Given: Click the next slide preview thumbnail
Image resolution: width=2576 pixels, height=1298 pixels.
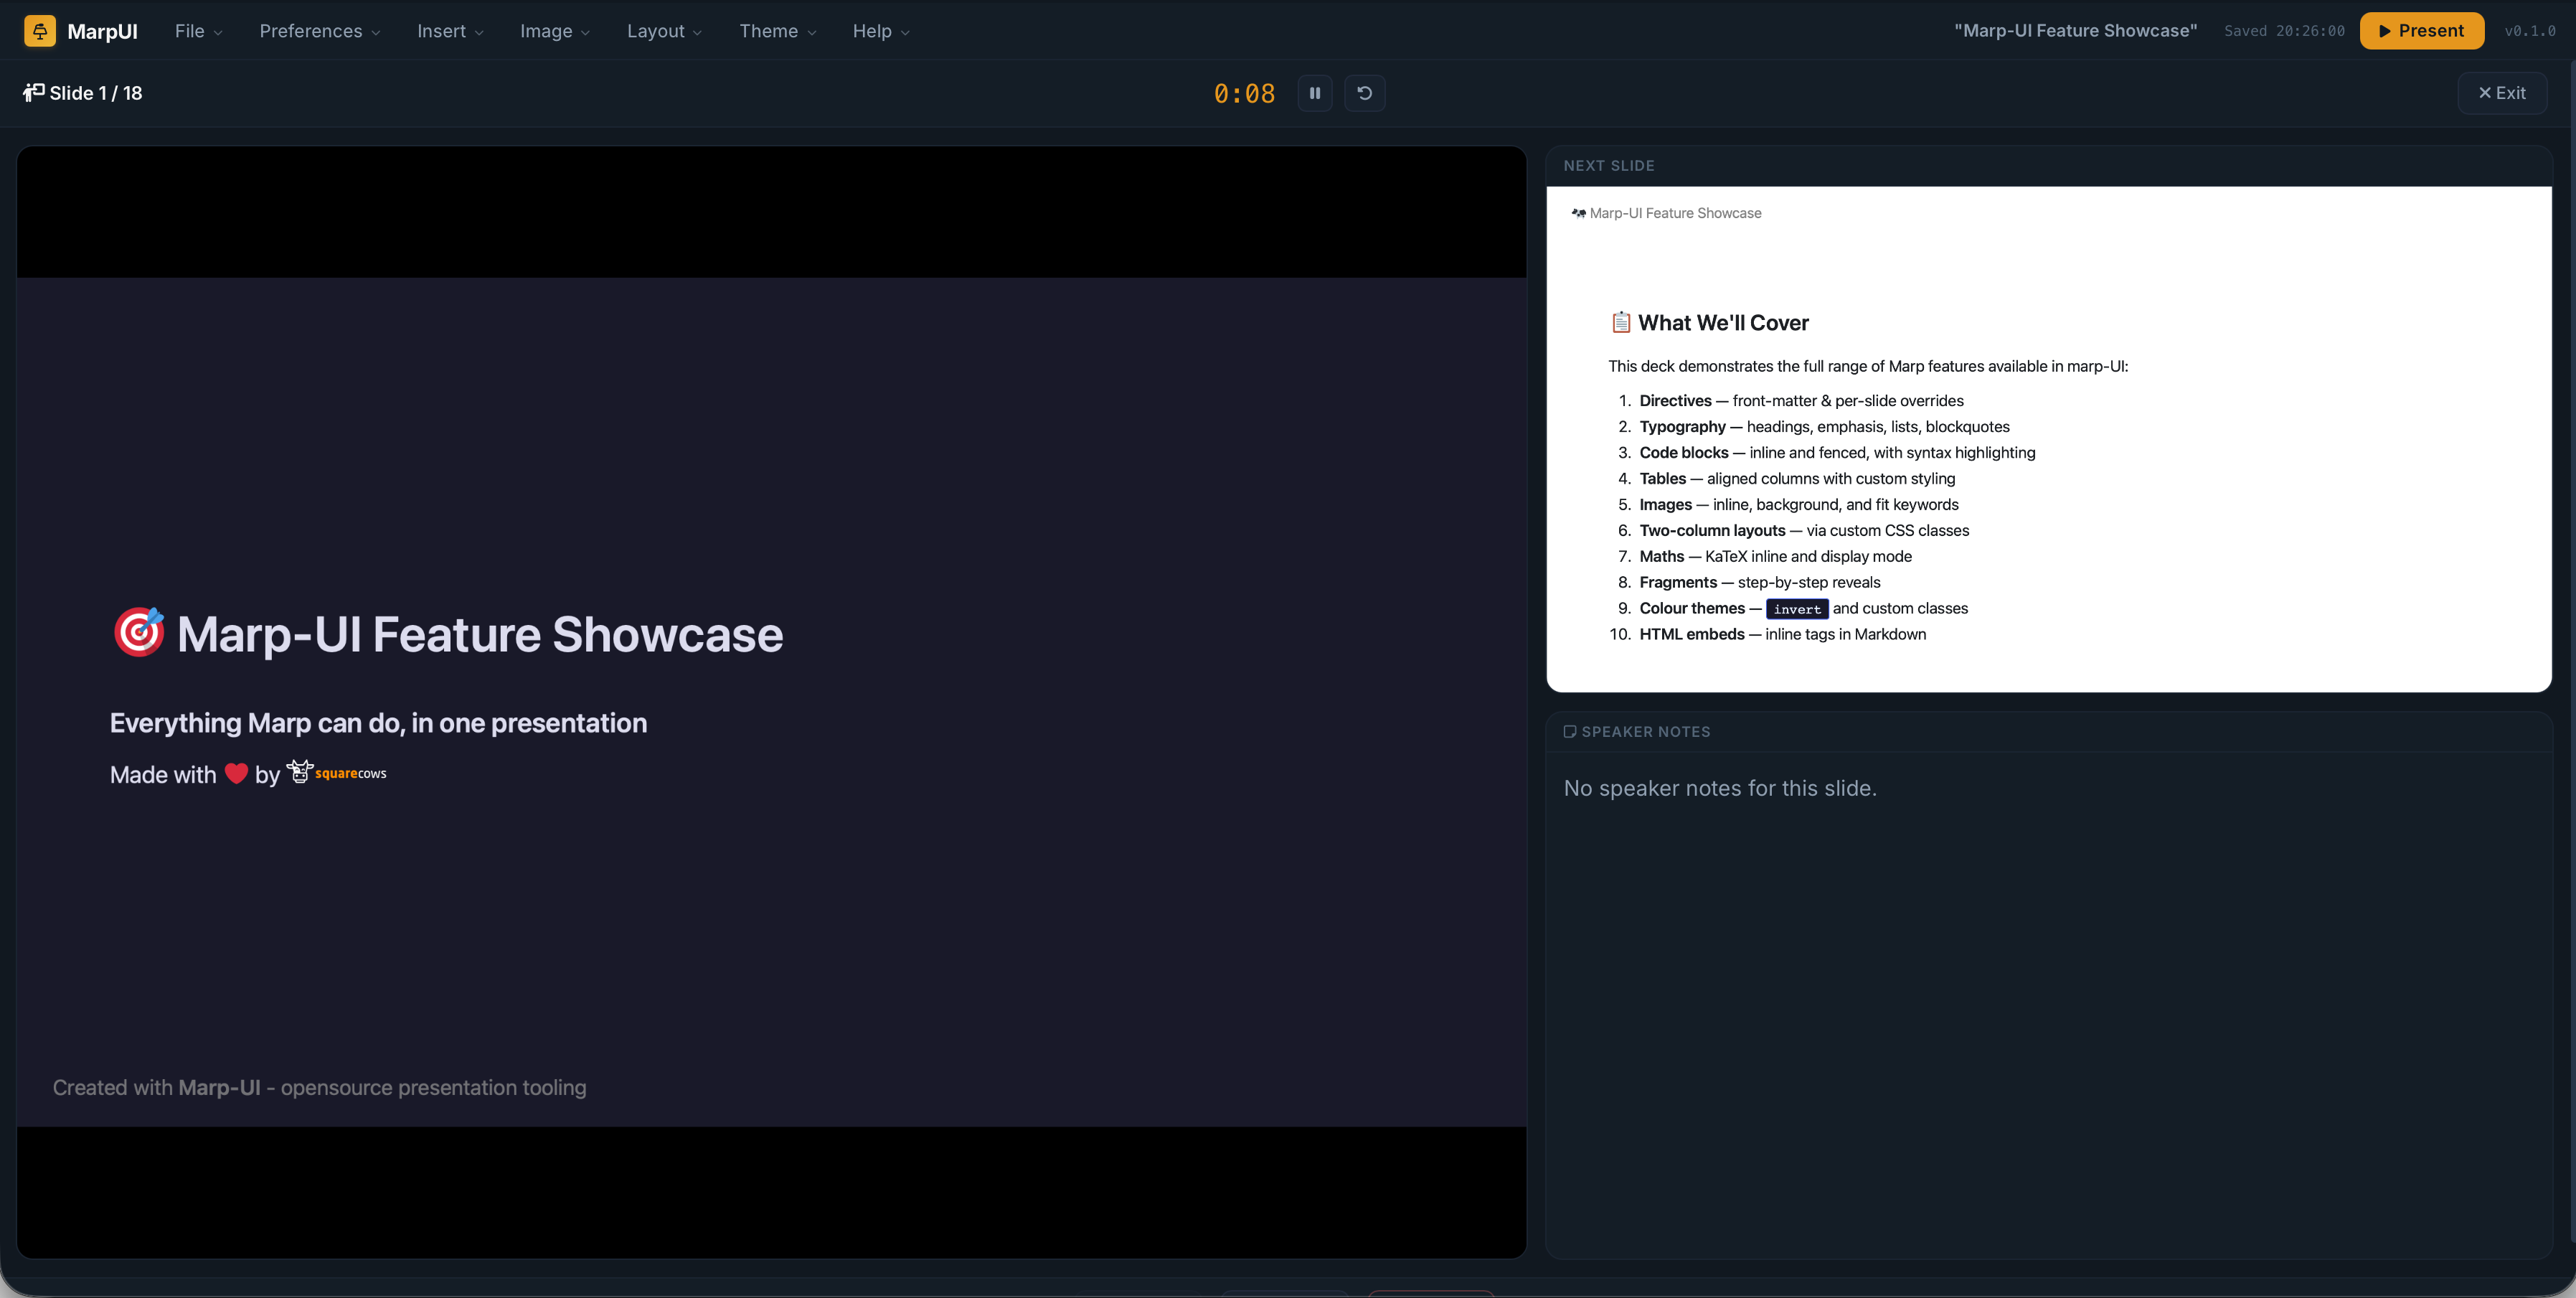Looking at the screenshot, I should click(2048, 438).
